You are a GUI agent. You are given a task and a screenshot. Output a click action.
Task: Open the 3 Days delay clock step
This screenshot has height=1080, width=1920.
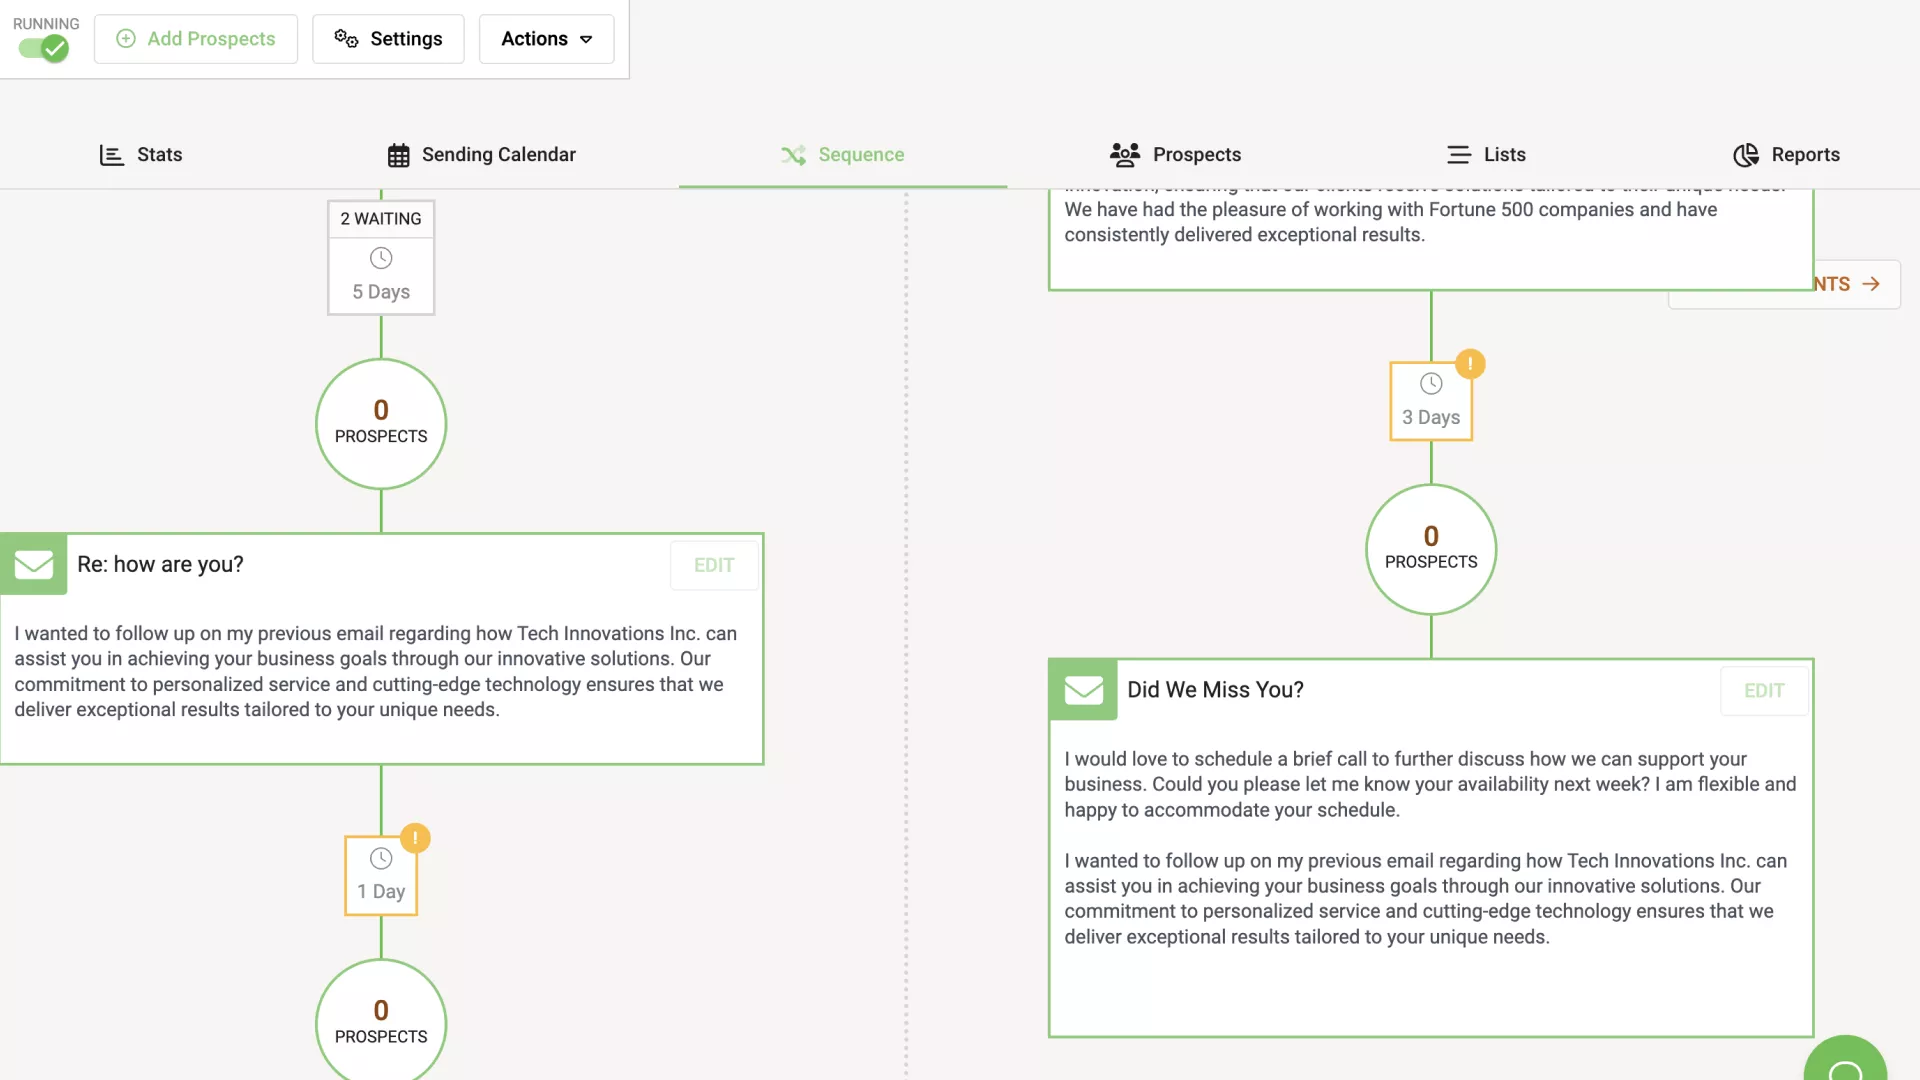click(x=1431, y=402)
